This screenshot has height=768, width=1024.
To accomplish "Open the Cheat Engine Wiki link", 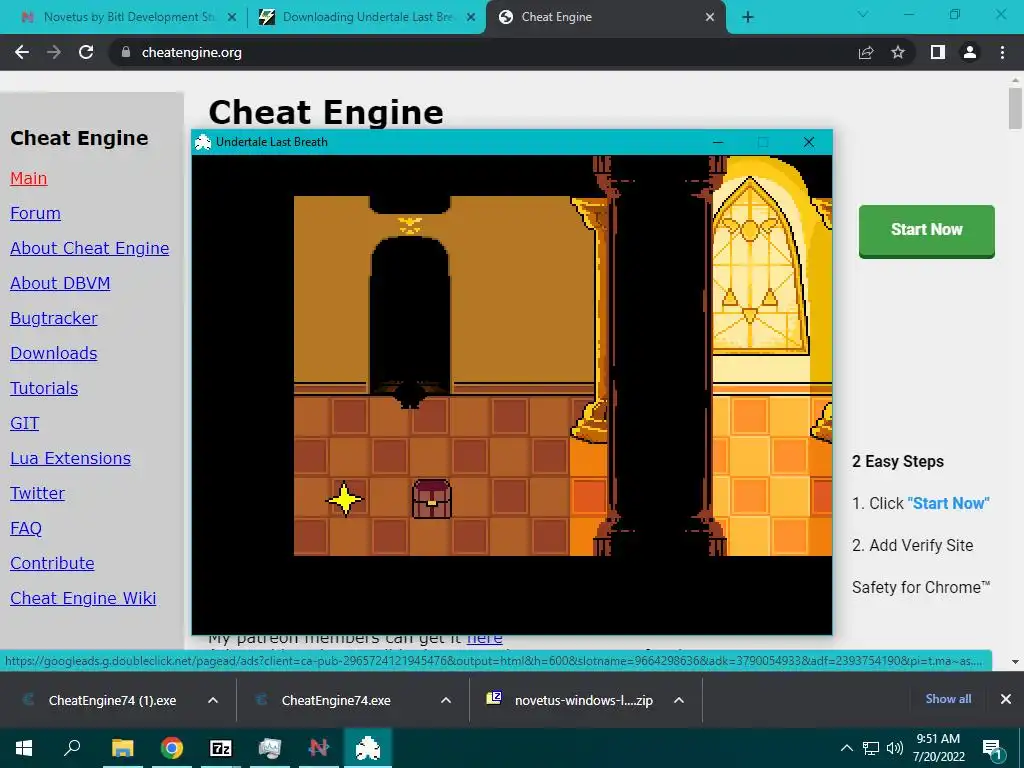I will coord(83,598).
